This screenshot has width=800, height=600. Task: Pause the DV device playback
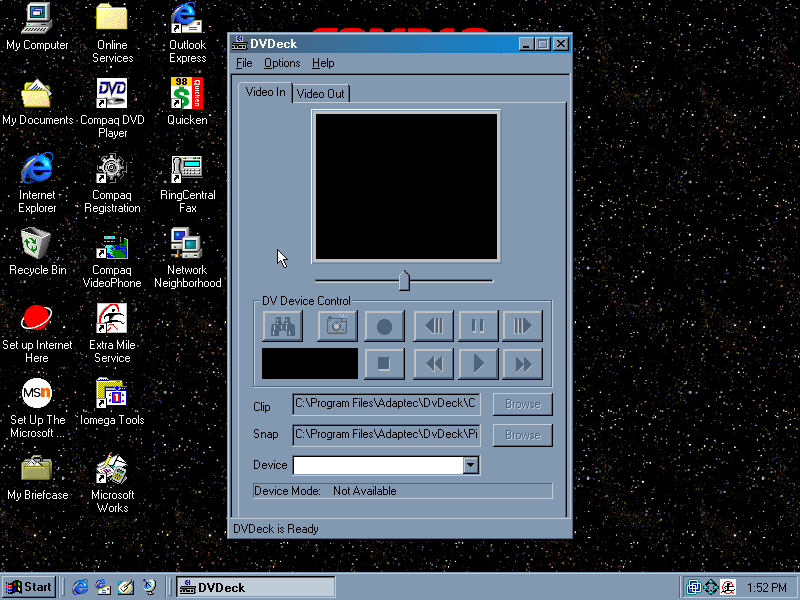pyautogui.click(x=478, y=326)
